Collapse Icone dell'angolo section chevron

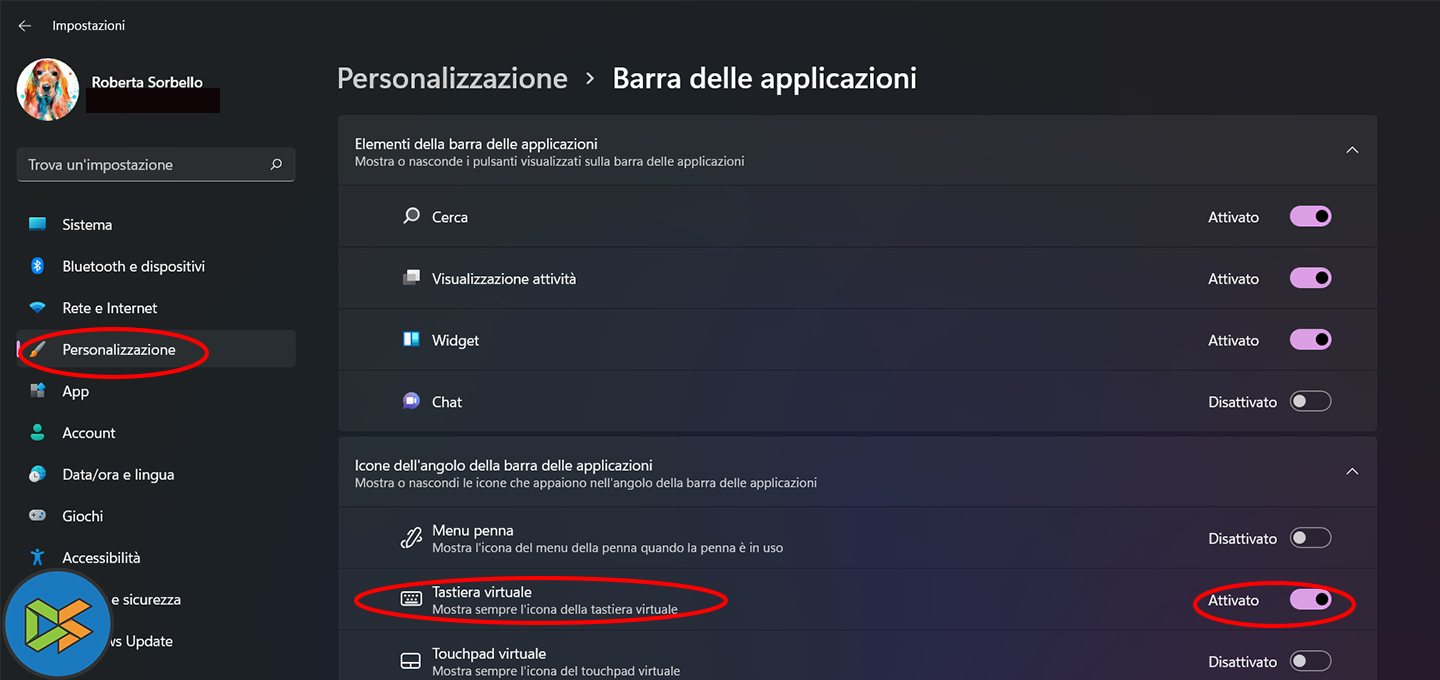pos(1352,471)
